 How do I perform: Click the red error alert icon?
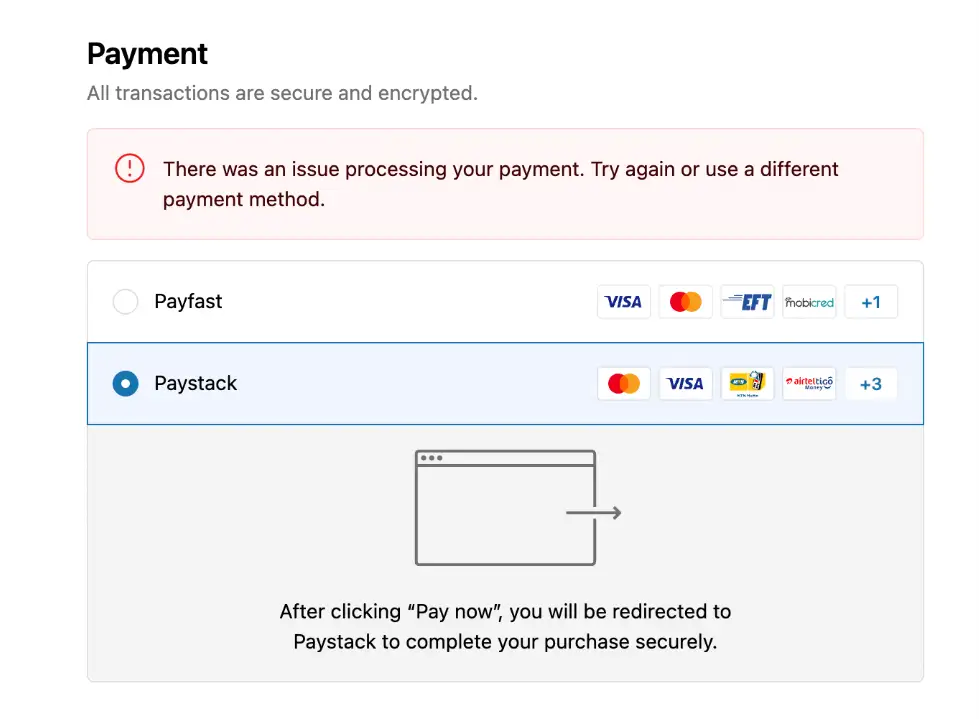[x=130, y=169]
